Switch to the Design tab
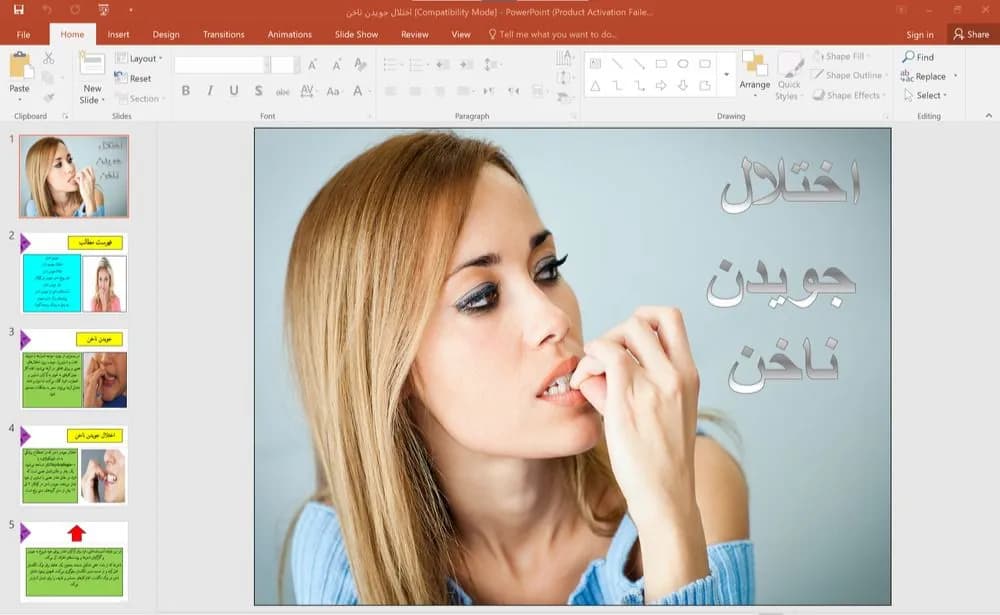Viewport: 1000px width, 615px height. [166, 34]
